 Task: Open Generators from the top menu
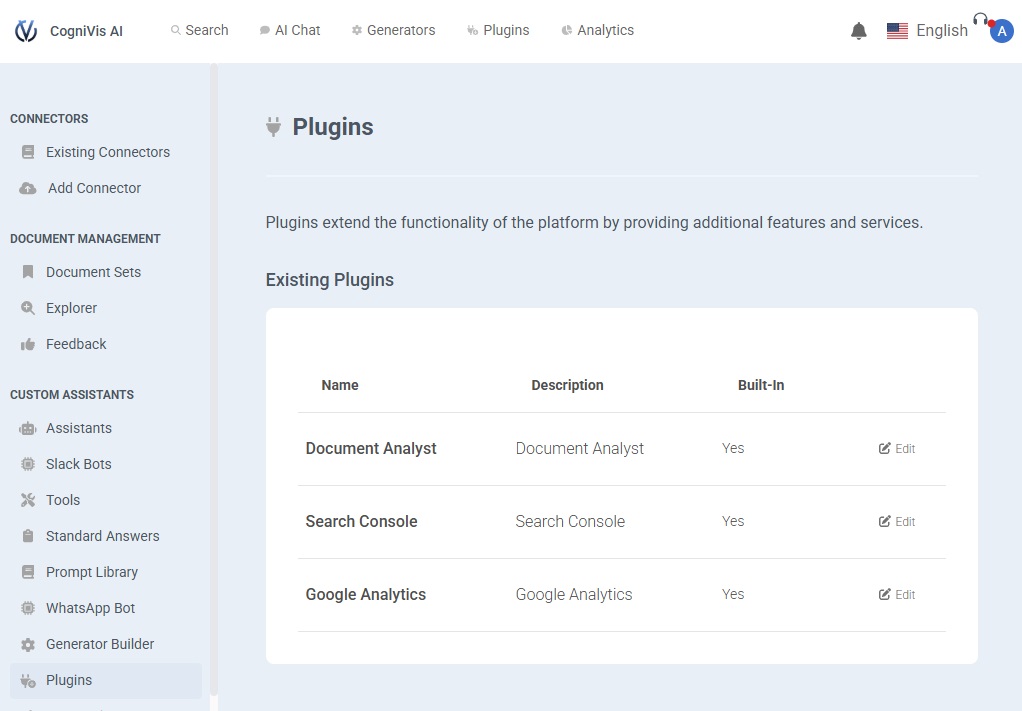(393, 30)
